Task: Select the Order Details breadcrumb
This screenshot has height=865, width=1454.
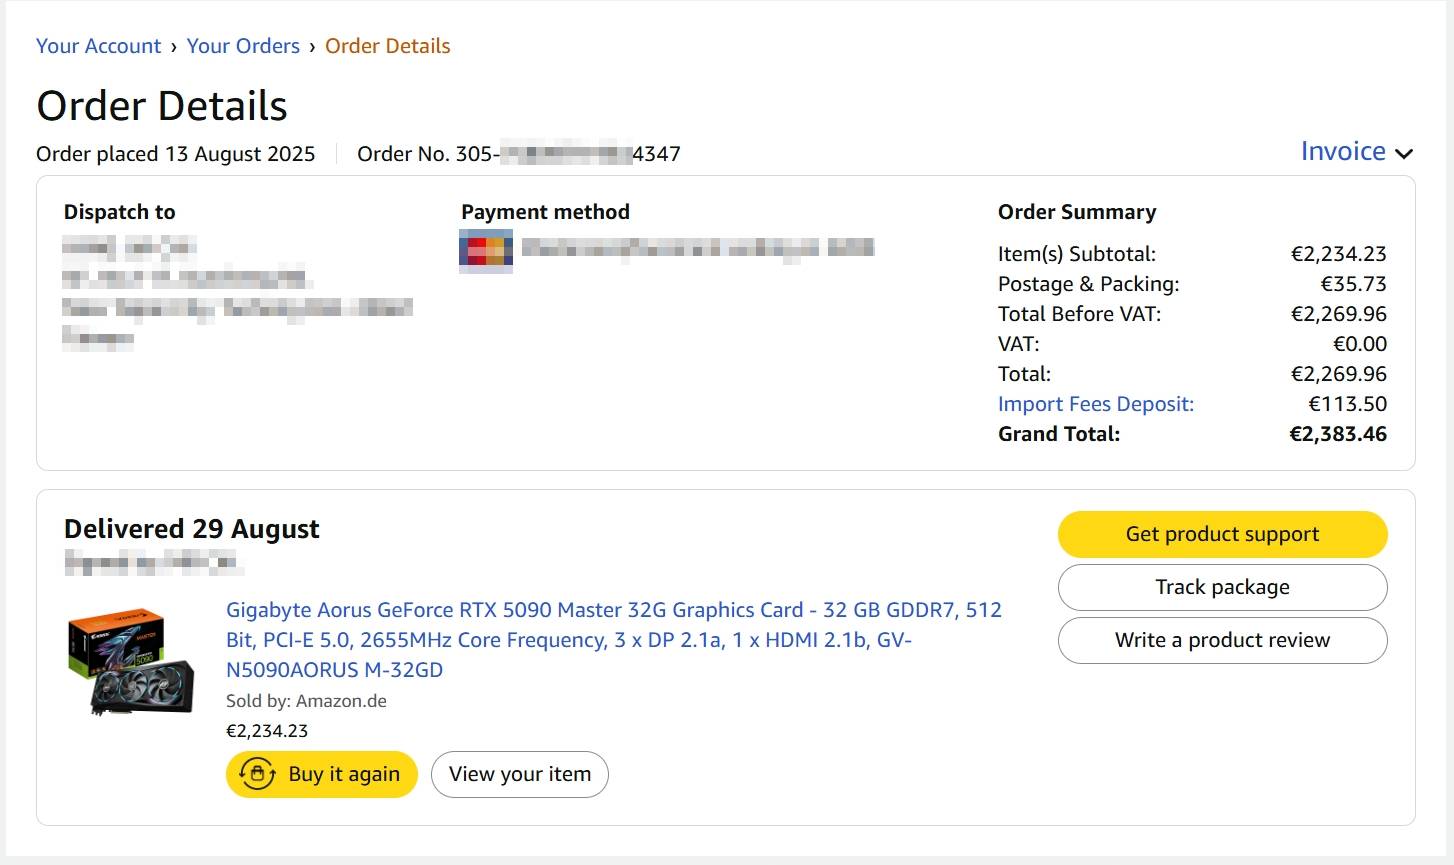Action: 387,46
